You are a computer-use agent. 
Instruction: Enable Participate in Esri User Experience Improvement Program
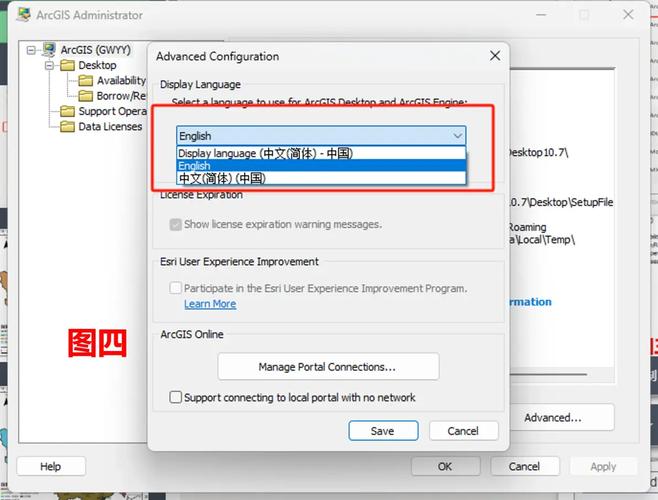[x=175, y=288]
